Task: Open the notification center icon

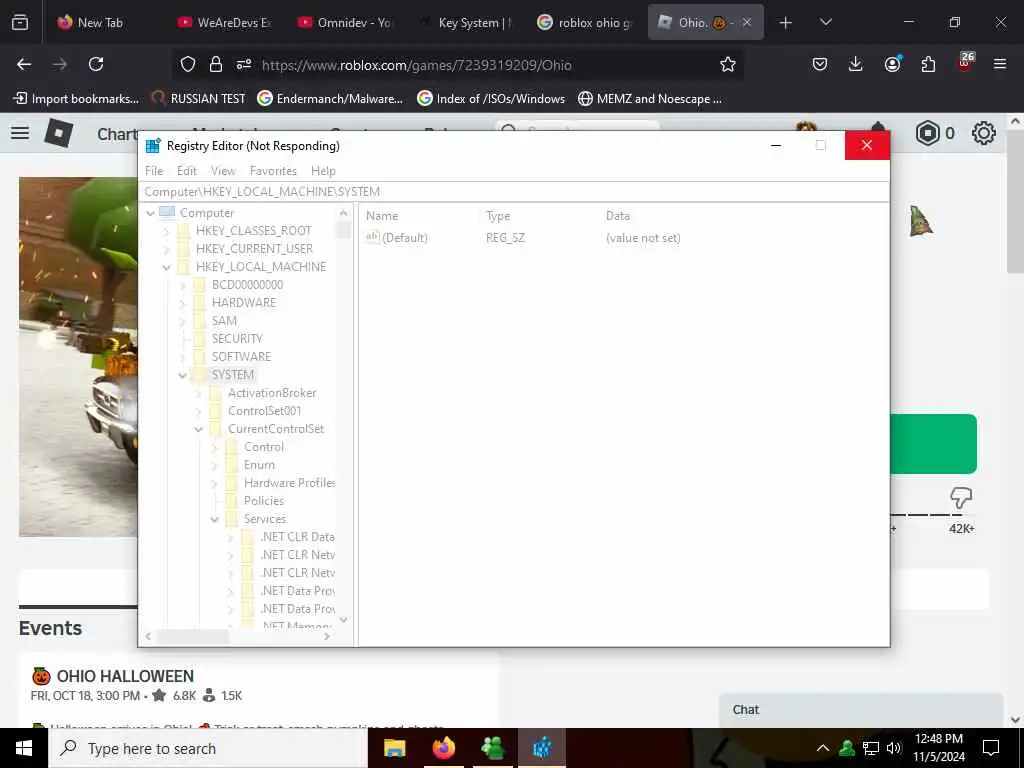Action: coord(991,748)
